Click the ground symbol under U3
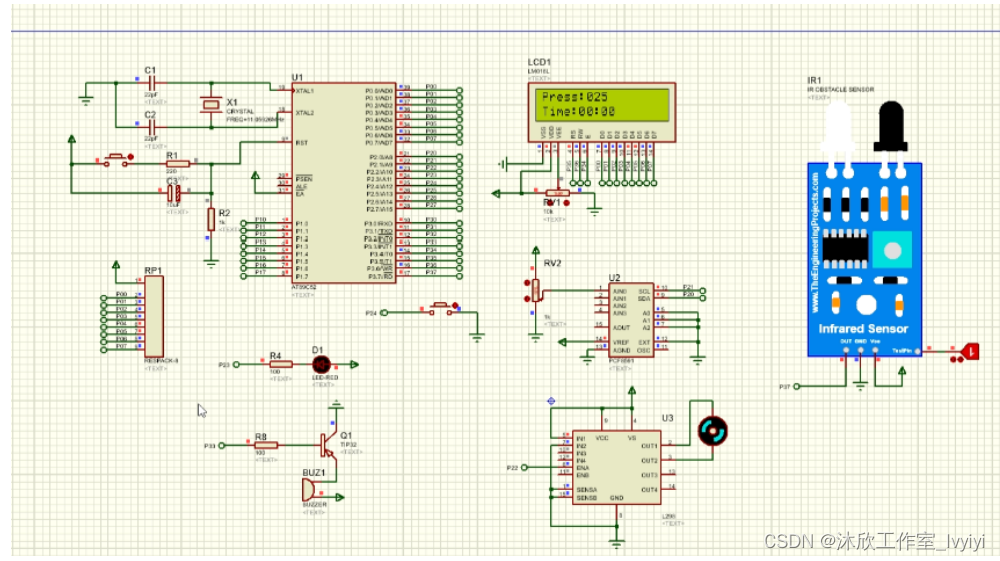 click(616, 543)
